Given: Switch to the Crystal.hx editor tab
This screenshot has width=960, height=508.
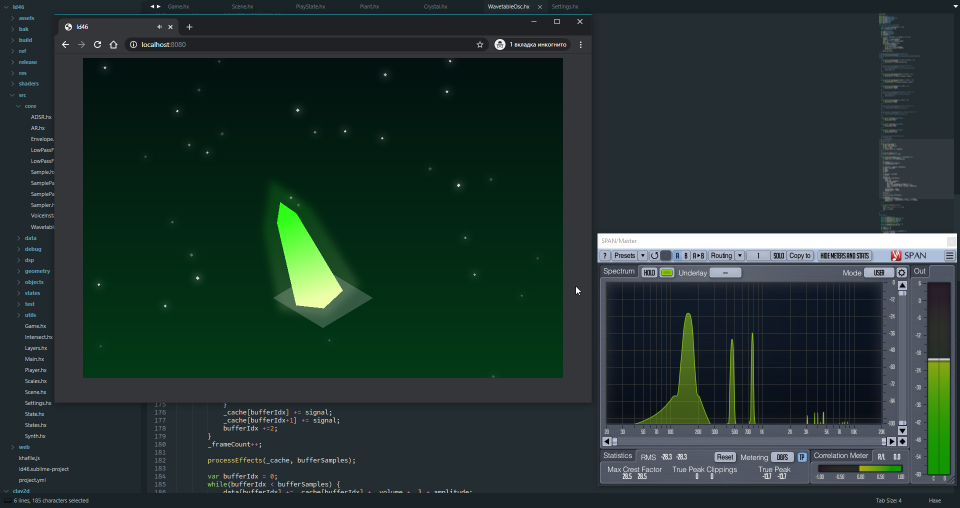Looking at the screenshot, I should 435,7.
